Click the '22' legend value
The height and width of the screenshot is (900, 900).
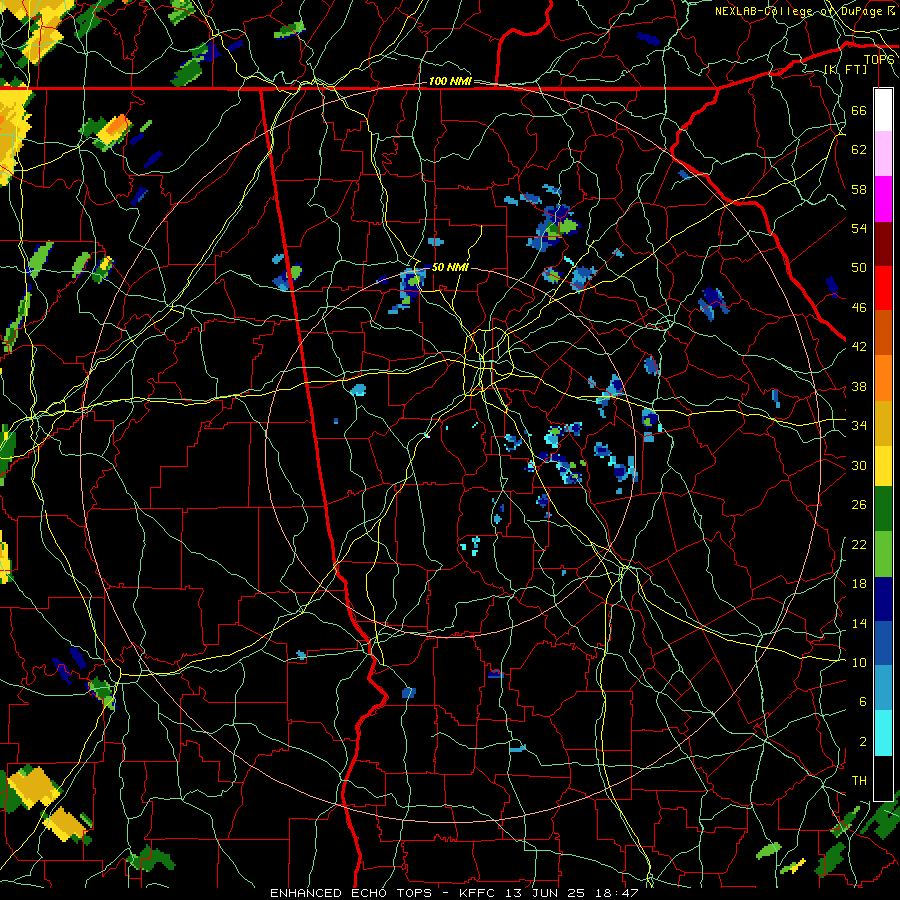[859, 544]
